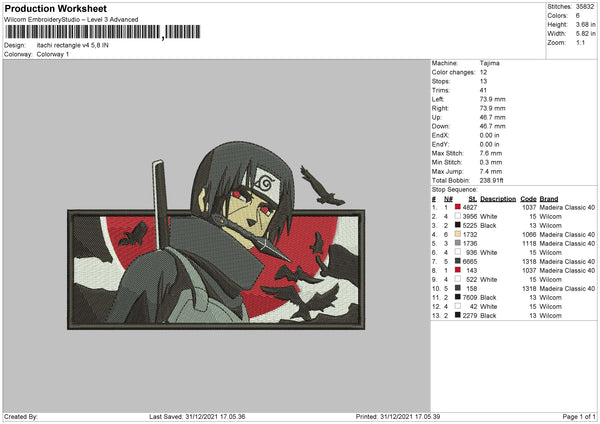The width and height of the screenshot is (600, 424).
Task: Click the dark swatch beside 6665
Action: 457,261
